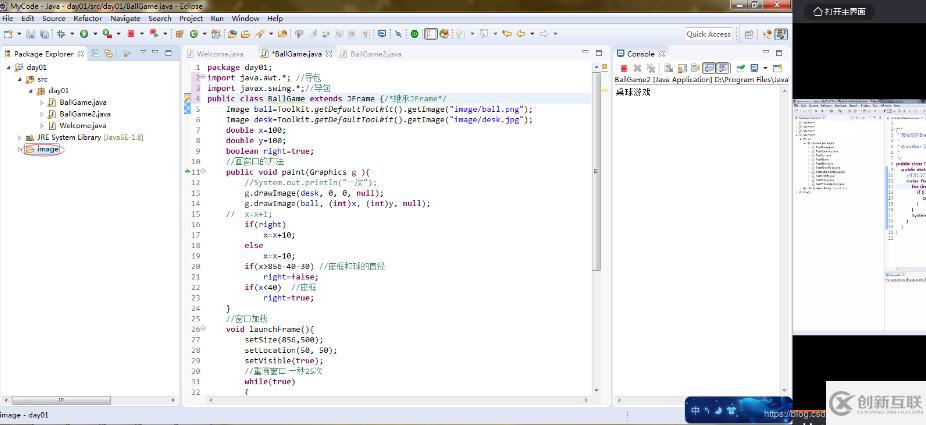Click the Quick Access search field
Image resolution: width=926 pixels, height=425 pixels.
point(708,34)
